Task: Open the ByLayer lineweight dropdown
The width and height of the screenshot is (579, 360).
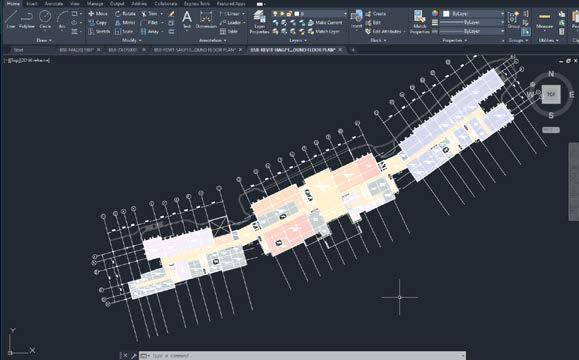Action: click(x=472, y=23)
